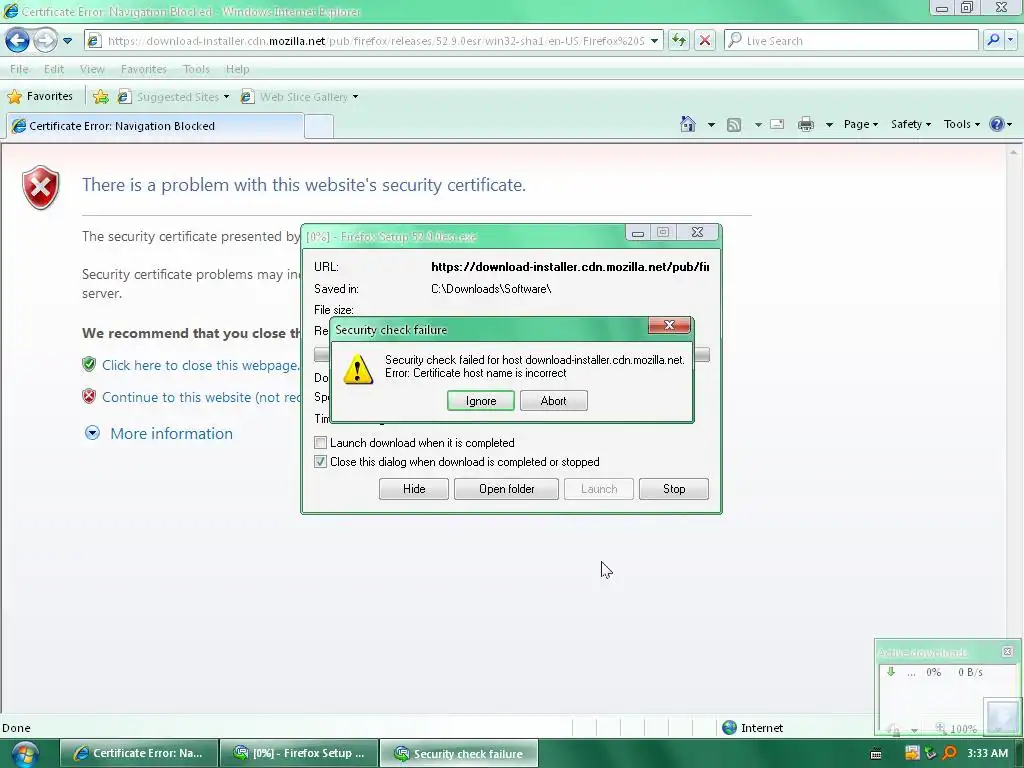Viewport: 1024px width, 768px height.
Task: Minimize the Firefox Setup download dialog
Action: pyautogui.click(x=638, y=232)
